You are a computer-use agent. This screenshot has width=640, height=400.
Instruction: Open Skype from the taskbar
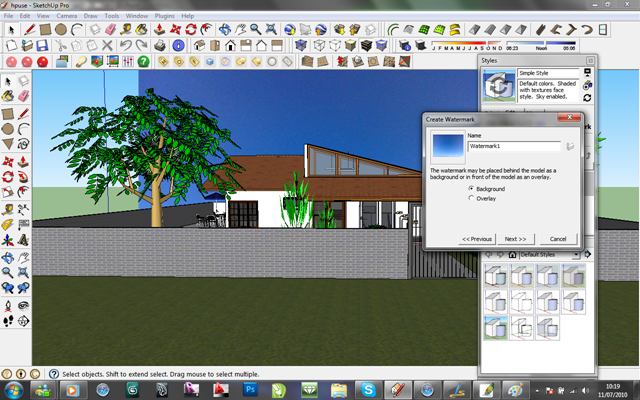pos(368,390)
